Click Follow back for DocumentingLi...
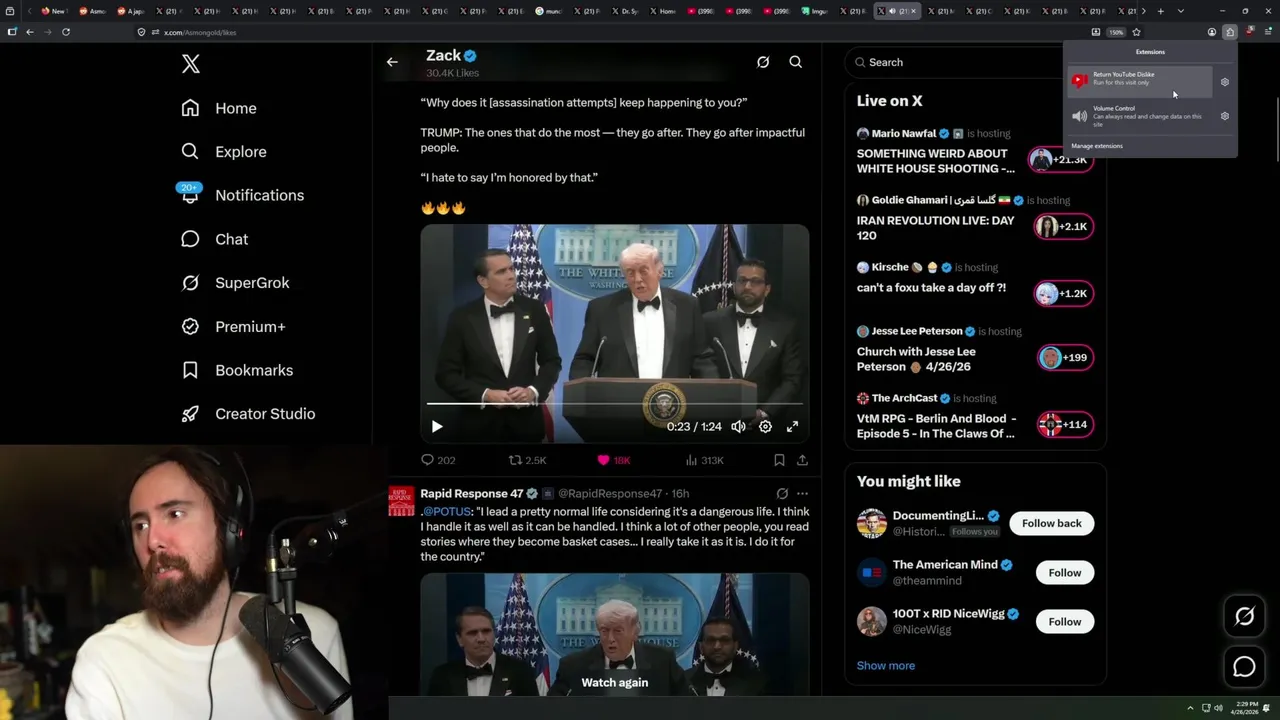This screenshot has width=1280, height=720. pos(1051,523)
